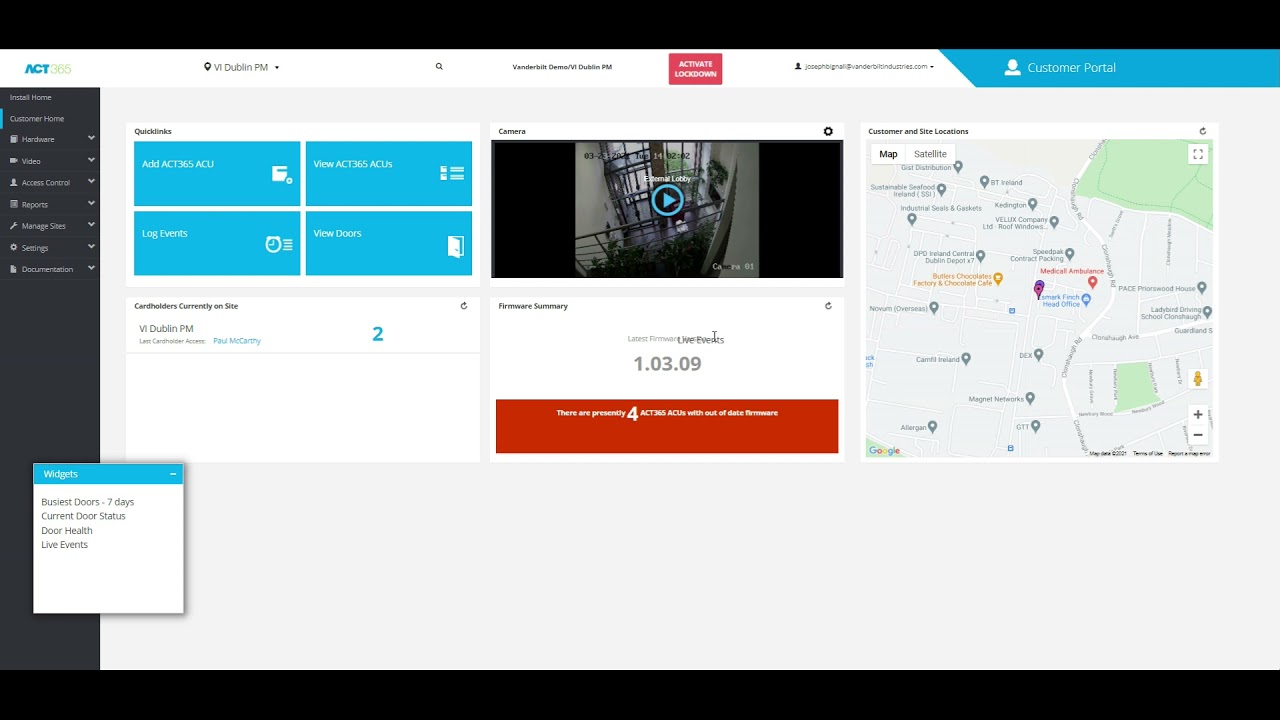Go to Install Home
This screenshot has width=1280, height=720.
coord(31,97)
